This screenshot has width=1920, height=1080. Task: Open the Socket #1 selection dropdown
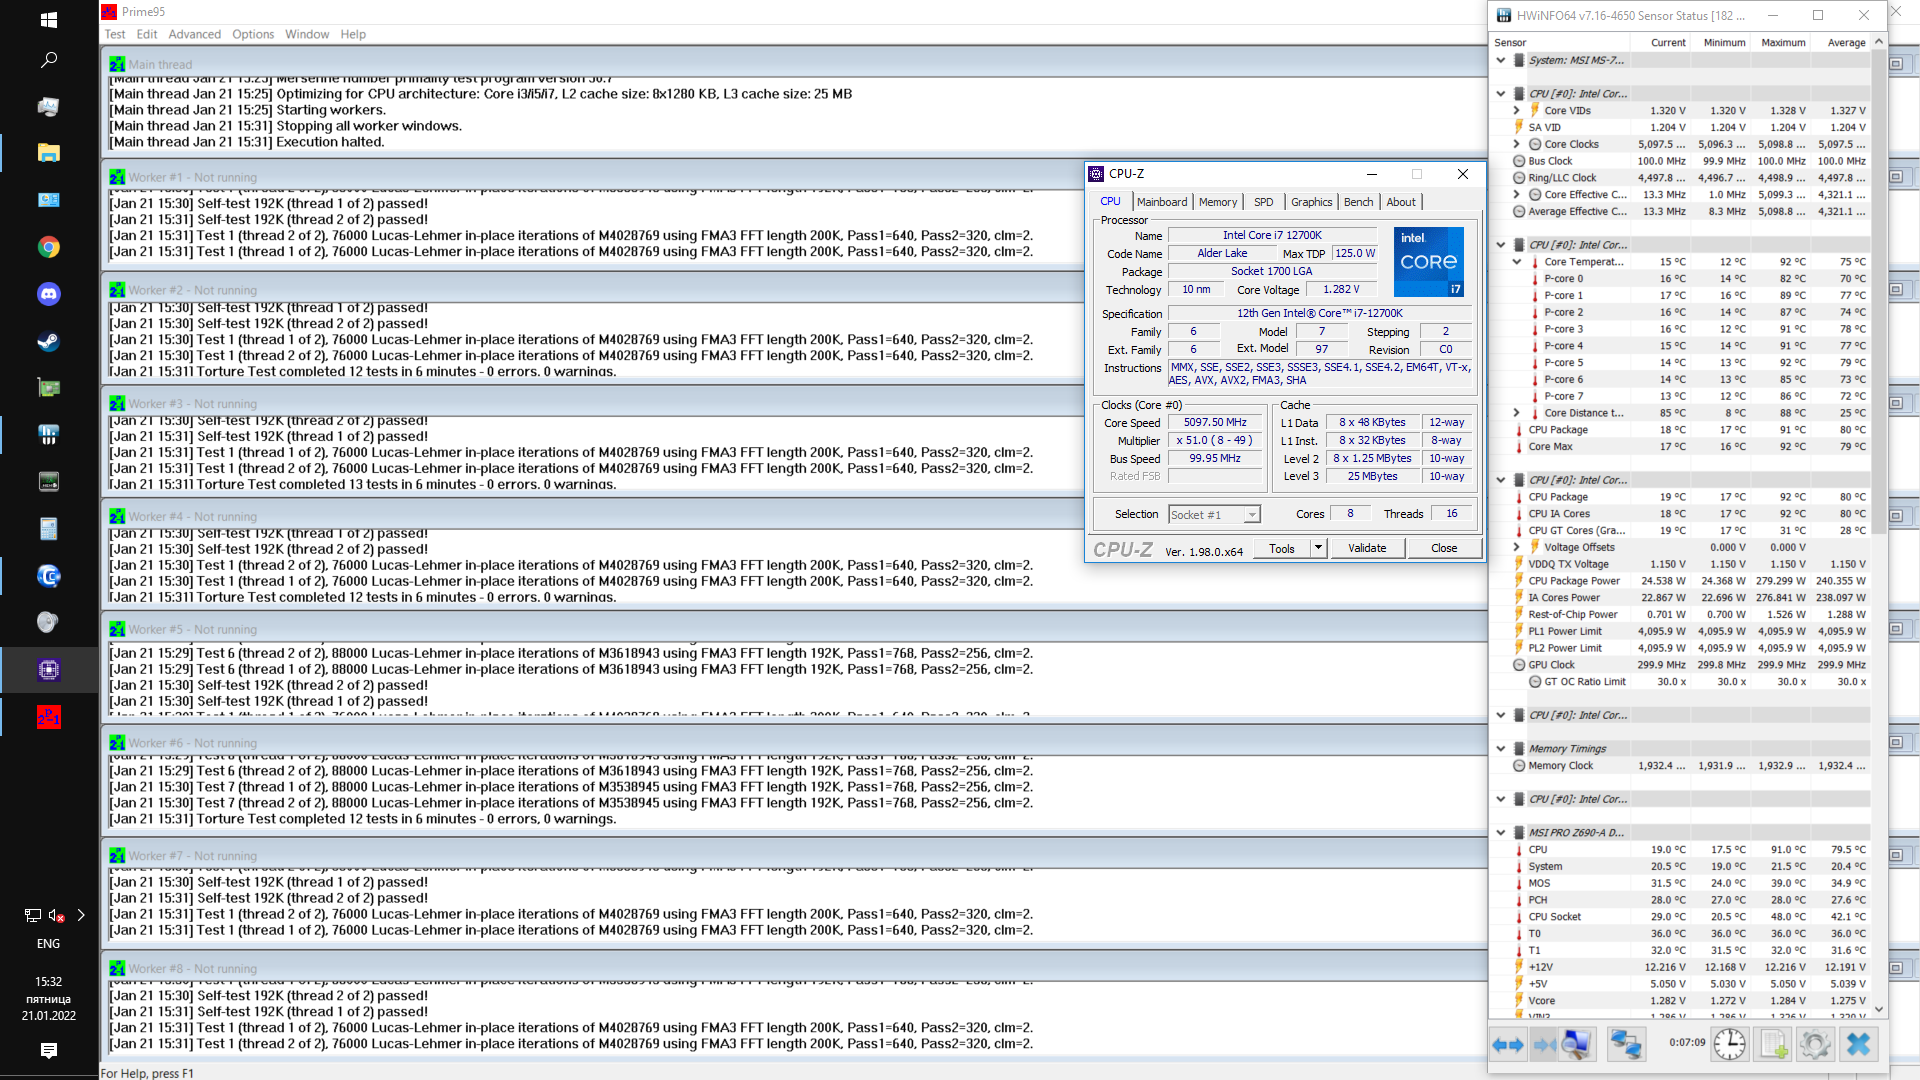(x=1251, y=515)
